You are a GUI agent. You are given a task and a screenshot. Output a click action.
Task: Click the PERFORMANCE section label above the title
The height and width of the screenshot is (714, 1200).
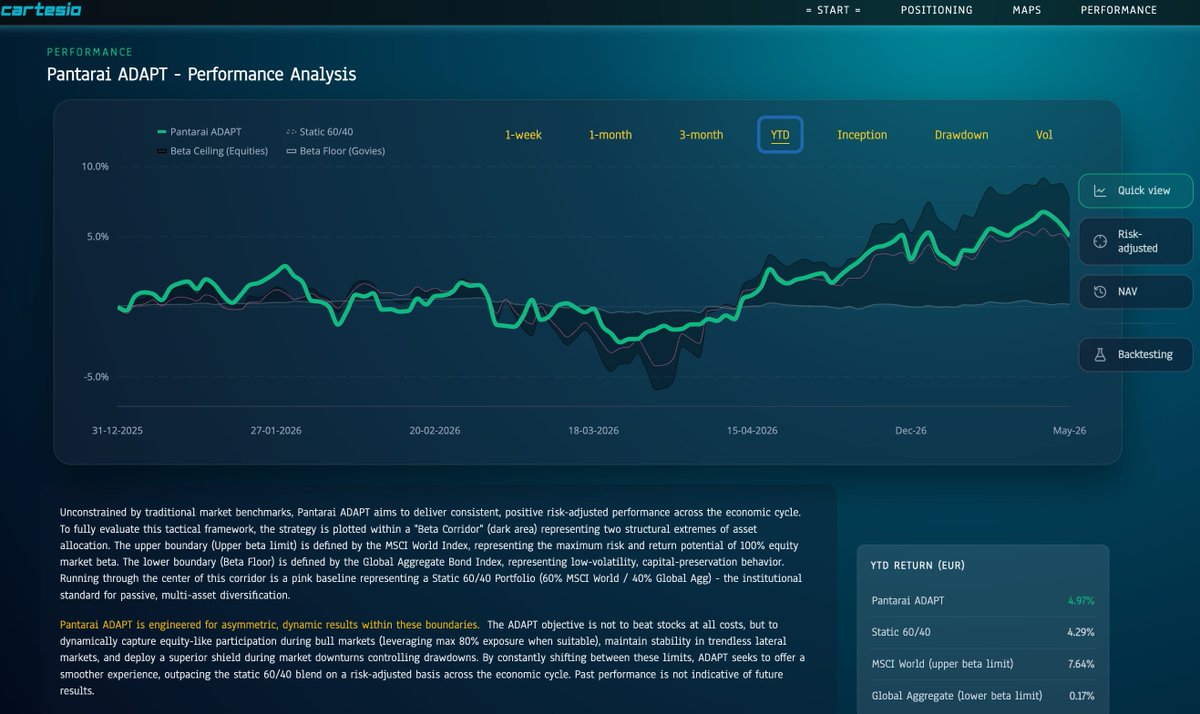coord(90,52)
